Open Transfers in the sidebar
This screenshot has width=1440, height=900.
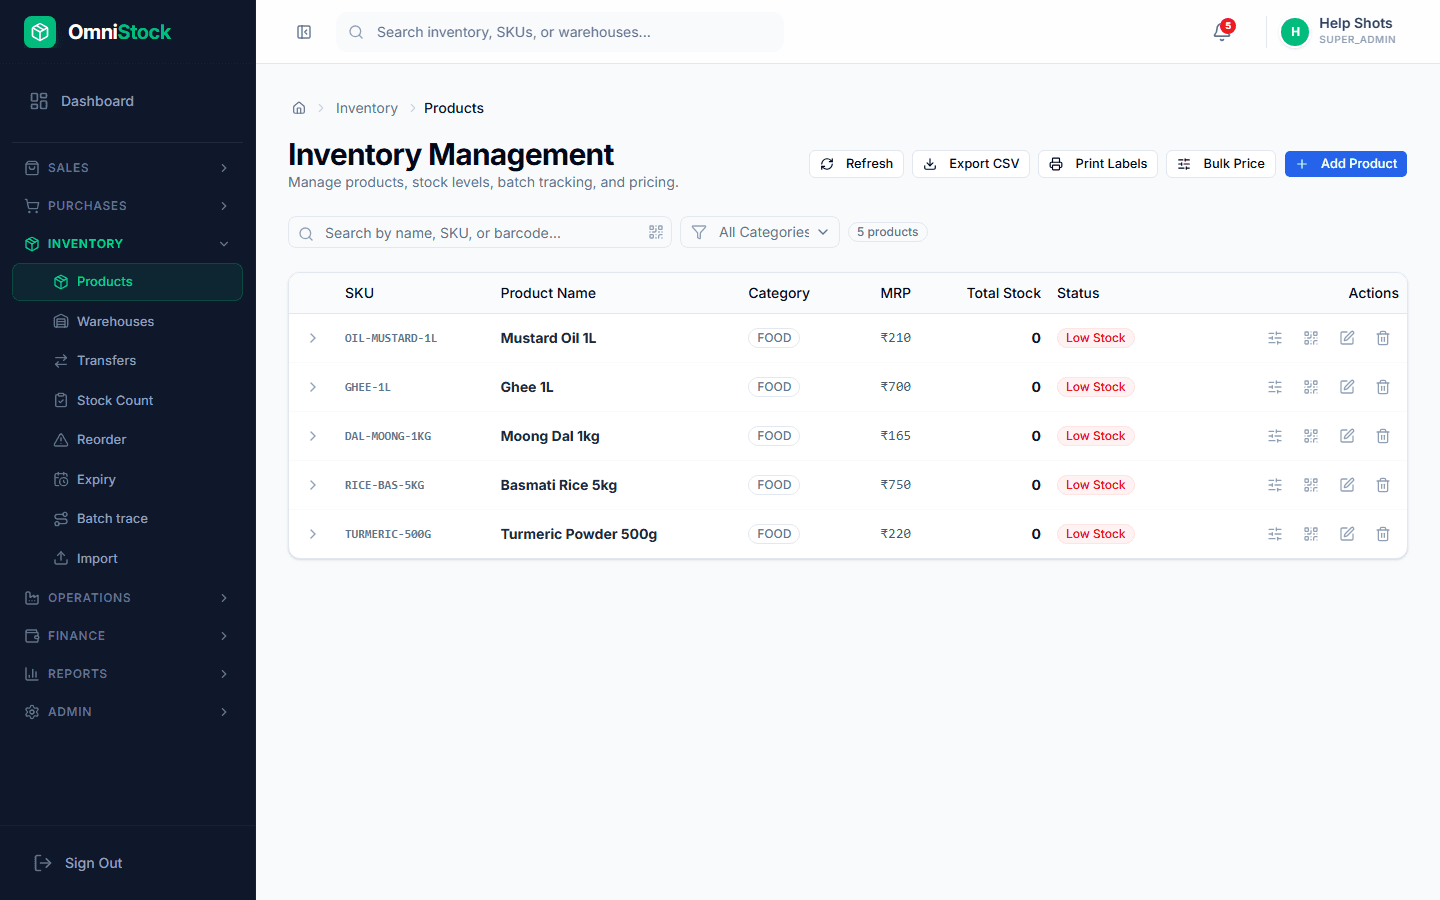pos(127,361)
